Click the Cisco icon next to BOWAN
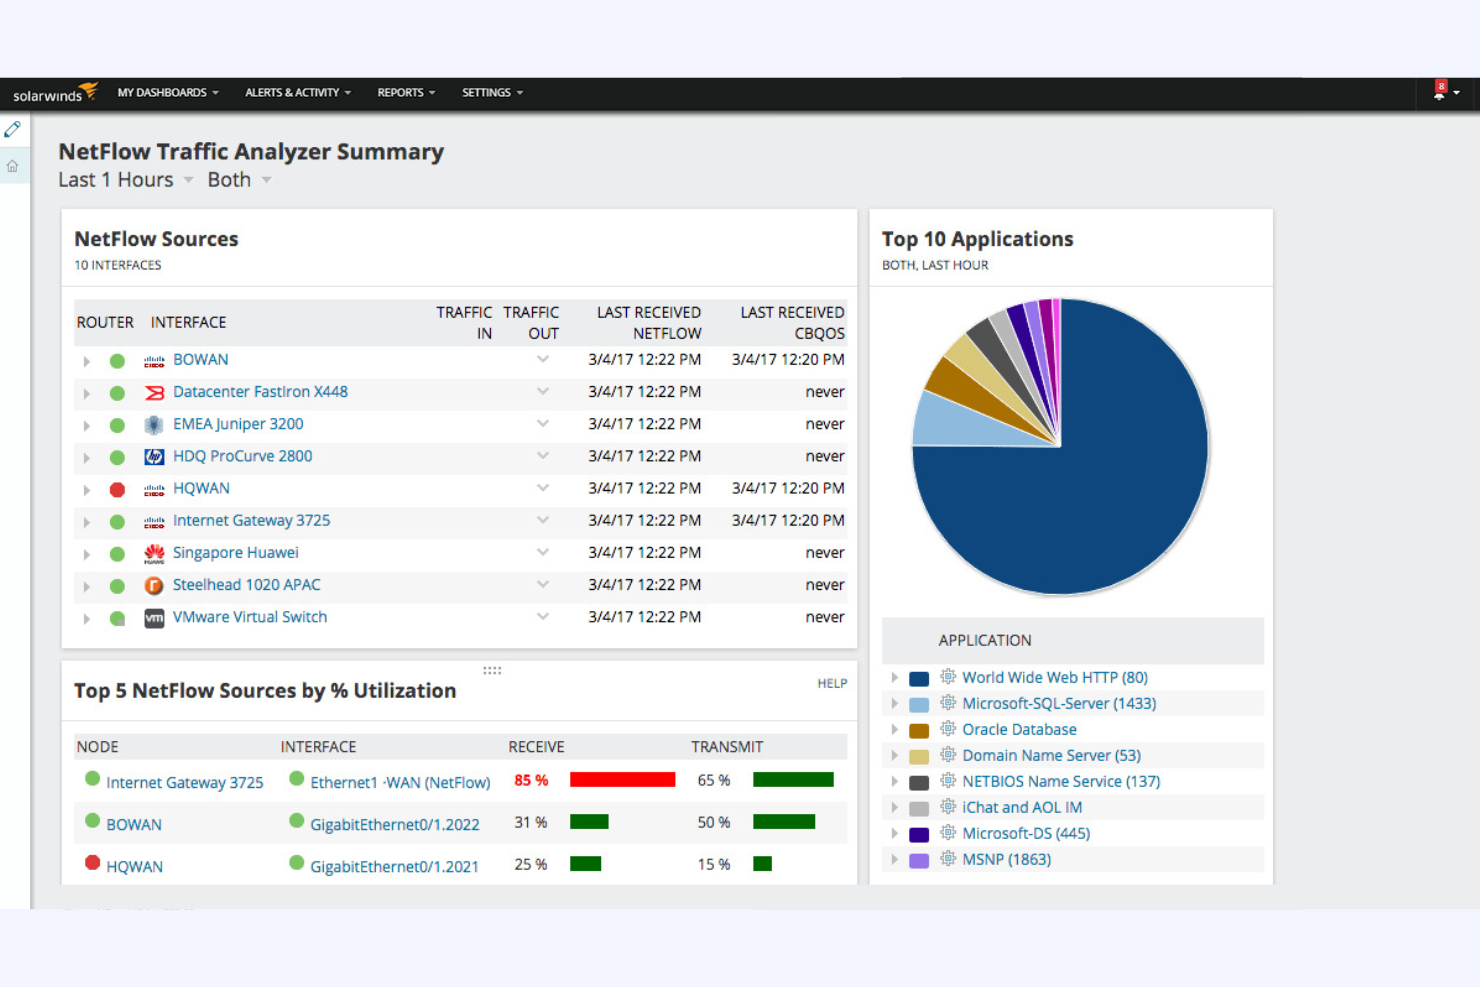The height and width of the screenshot is (987, 1480). coord(154,360)
